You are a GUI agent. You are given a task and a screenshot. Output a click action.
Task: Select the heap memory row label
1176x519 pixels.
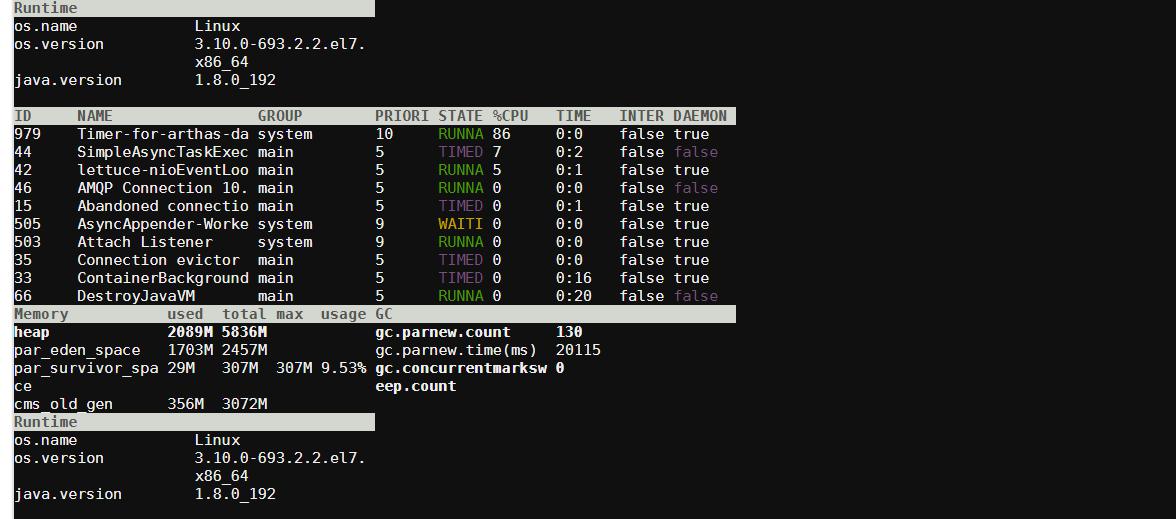point(32,332)
